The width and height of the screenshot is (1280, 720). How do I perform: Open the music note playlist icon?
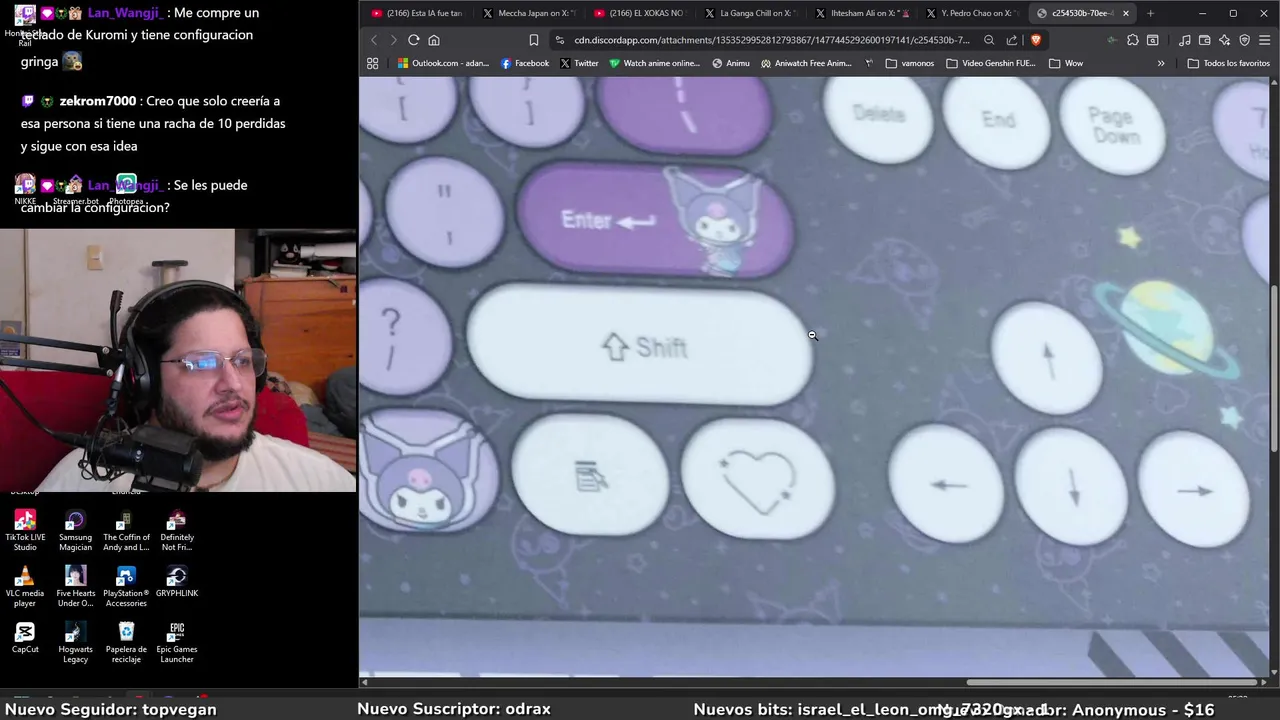click(1185, 40)
